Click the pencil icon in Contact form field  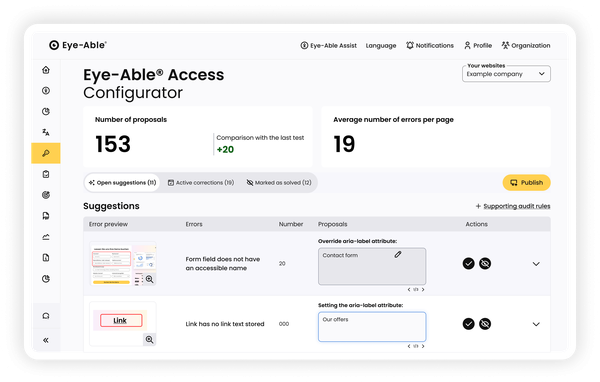(398, 255)
